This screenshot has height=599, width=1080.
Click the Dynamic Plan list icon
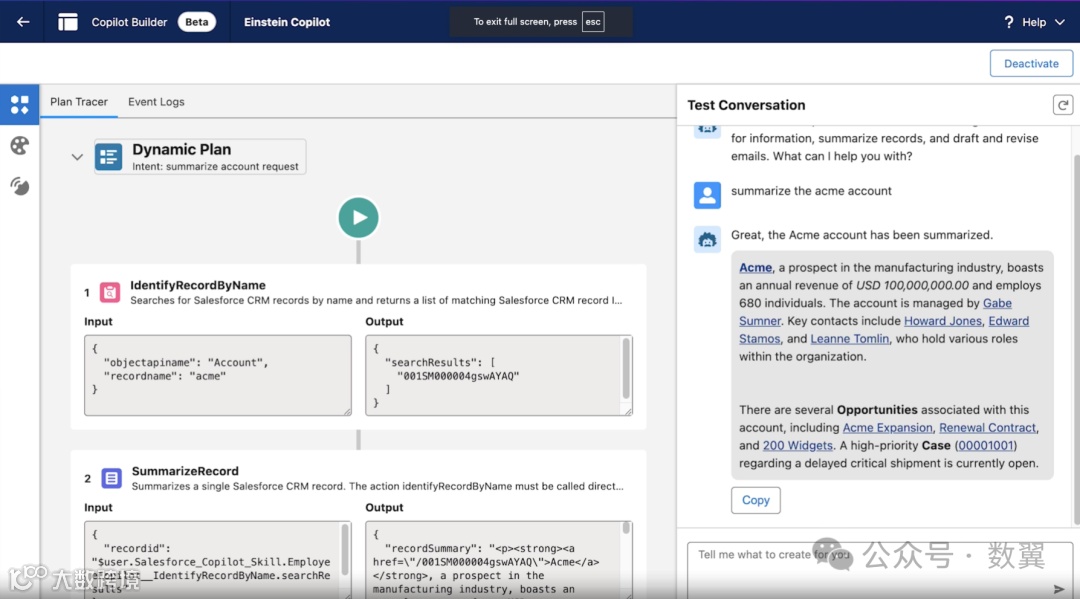[109, 156]
